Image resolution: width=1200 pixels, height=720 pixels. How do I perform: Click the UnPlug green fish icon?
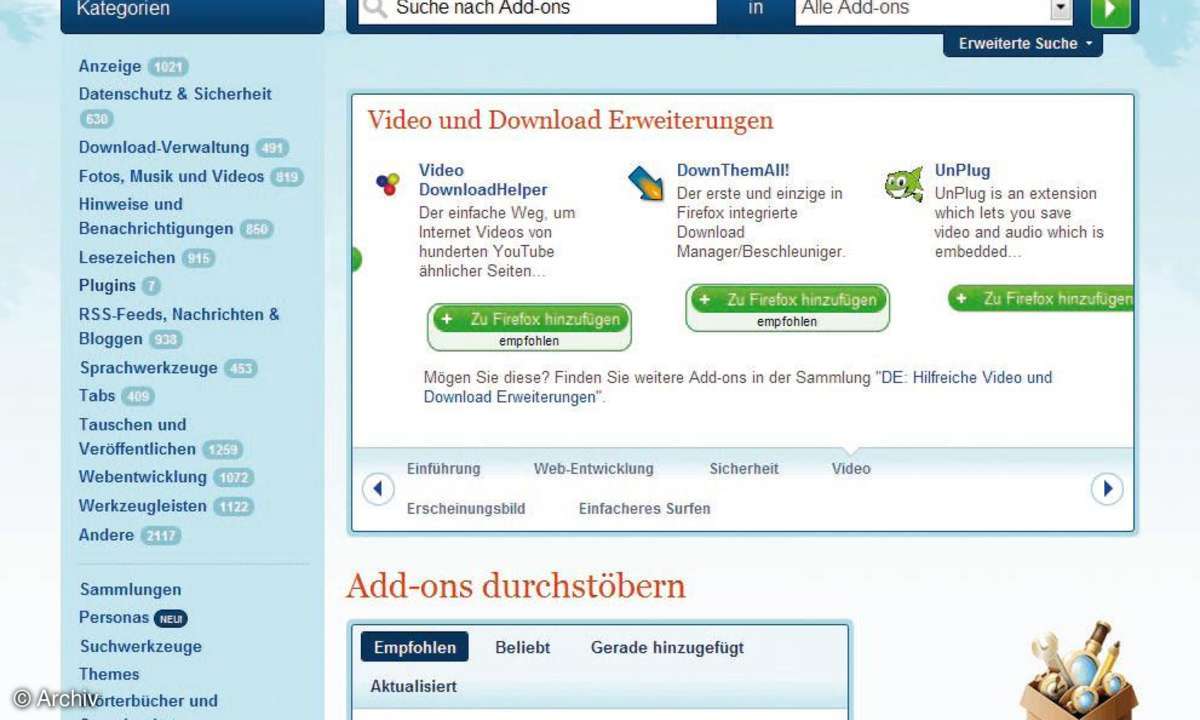[903, 184]
